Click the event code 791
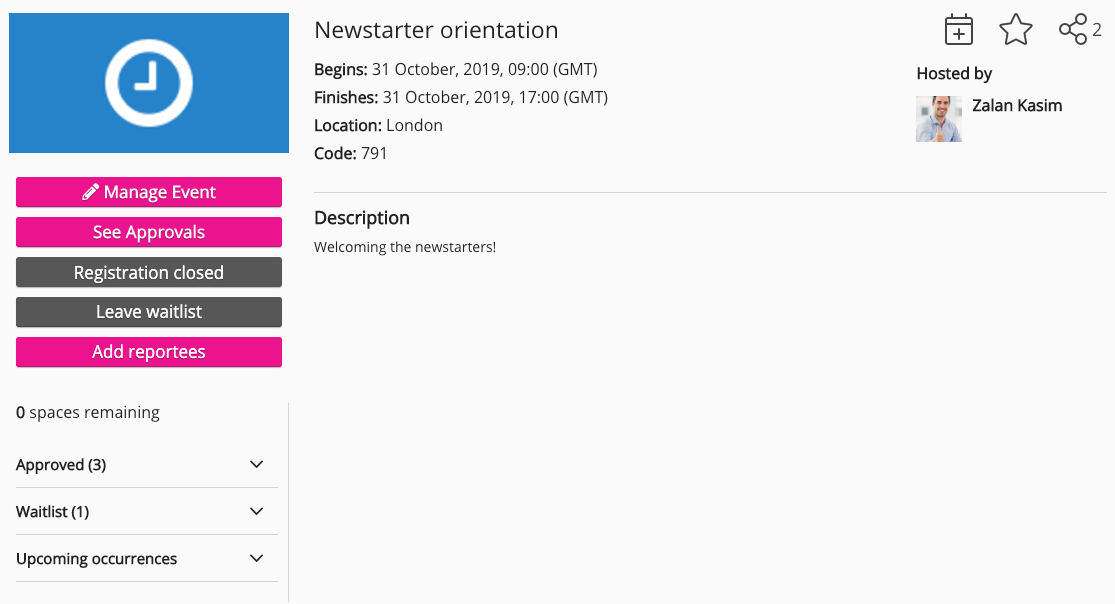Image resolution: width=1115 pixels, height=604 pixels. pyautogui.click(x=374, y=154)
